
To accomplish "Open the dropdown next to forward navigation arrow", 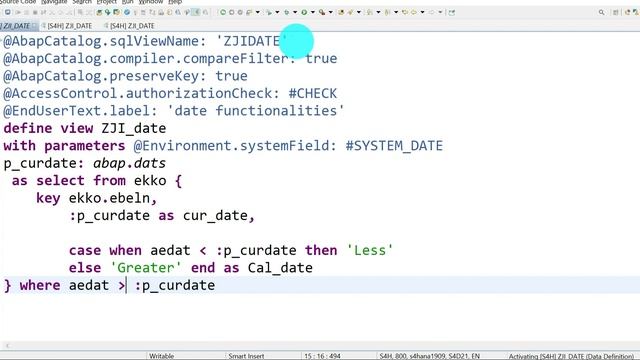I will tap(422, 12).
